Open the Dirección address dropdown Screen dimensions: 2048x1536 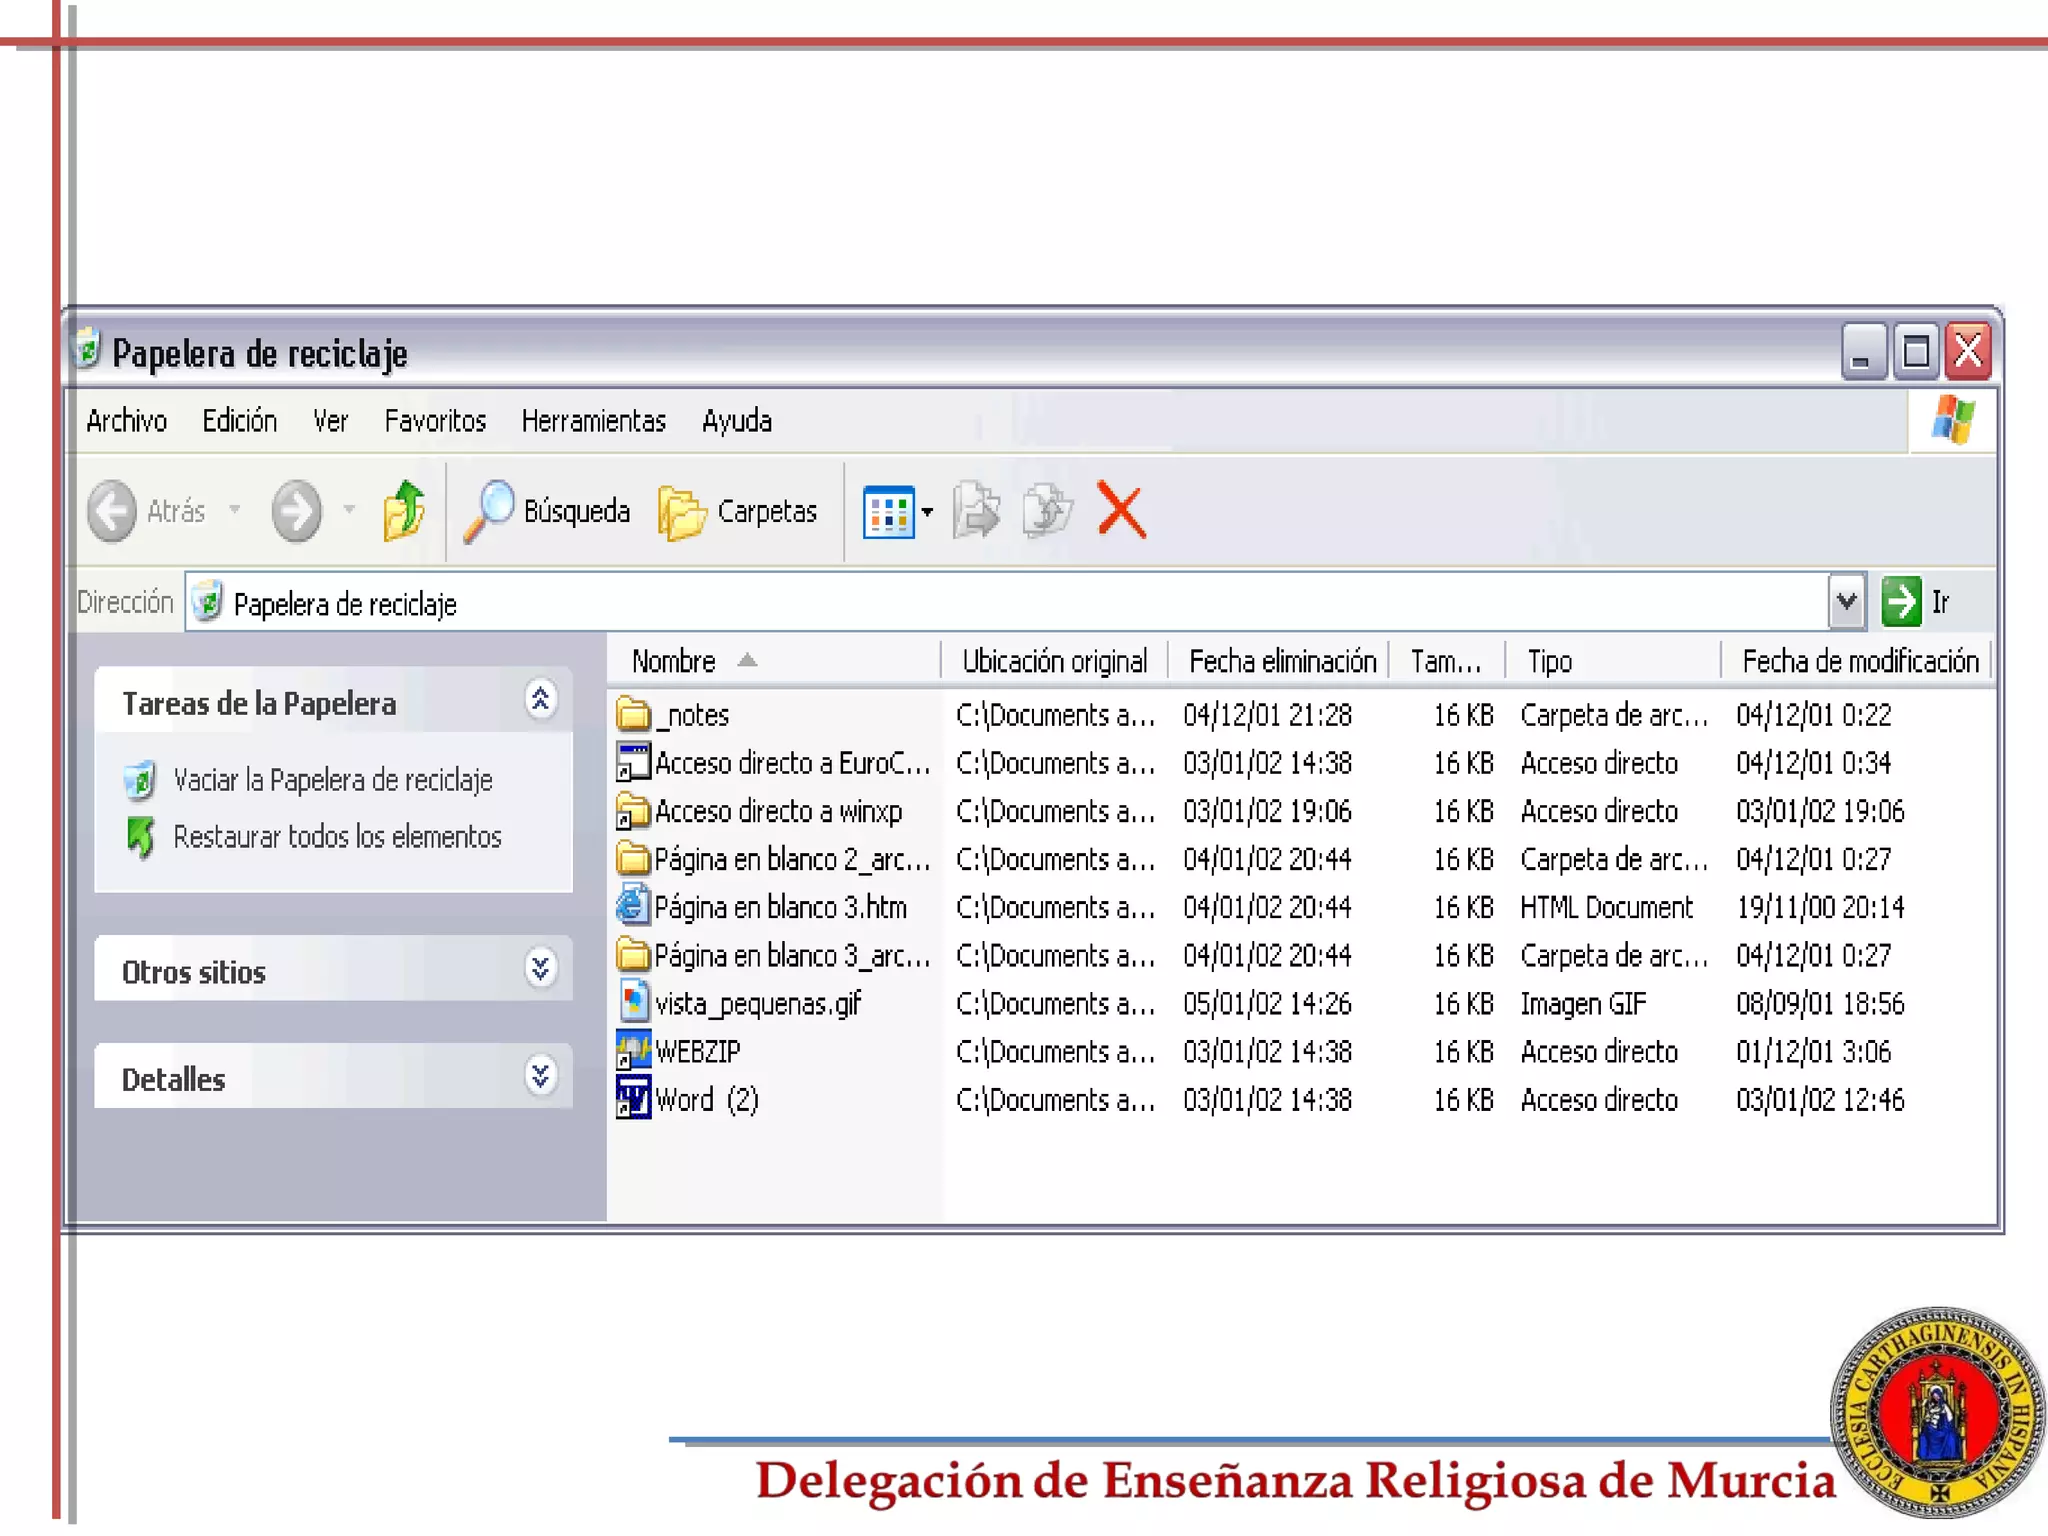pos(1846,602)
